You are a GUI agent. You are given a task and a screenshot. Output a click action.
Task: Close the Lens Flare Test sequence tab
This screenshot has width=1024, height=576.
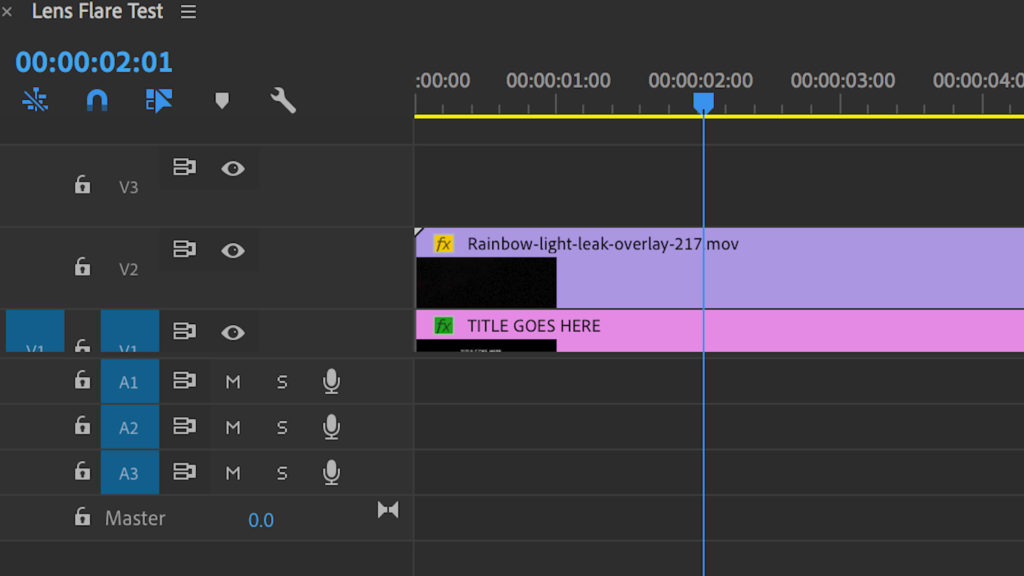[x=8, y=13]
